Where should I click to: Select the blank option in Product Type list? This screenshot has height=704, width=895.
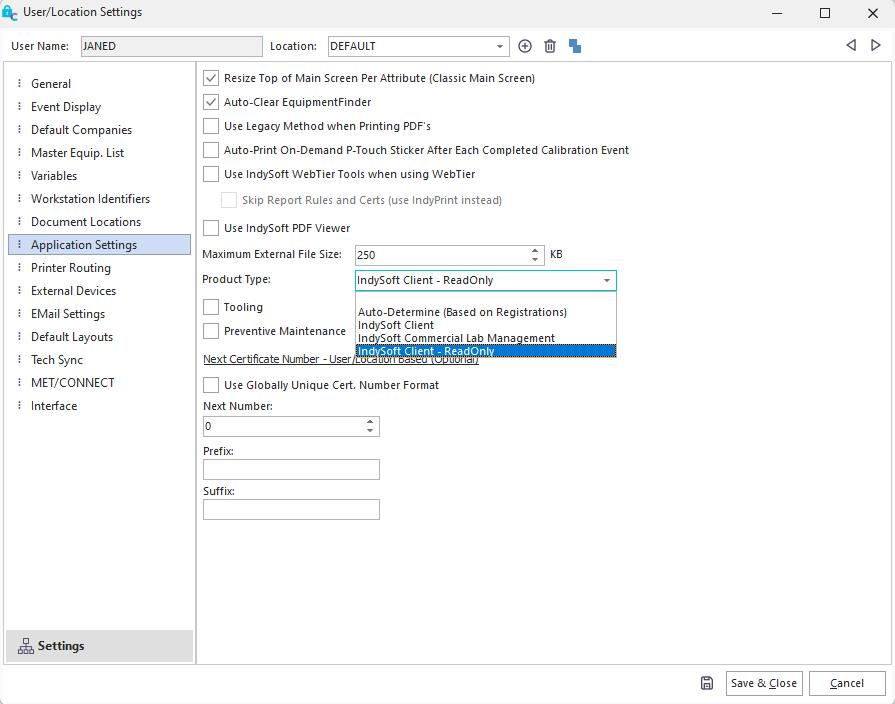pyautogui.click(x=485, y=299)
